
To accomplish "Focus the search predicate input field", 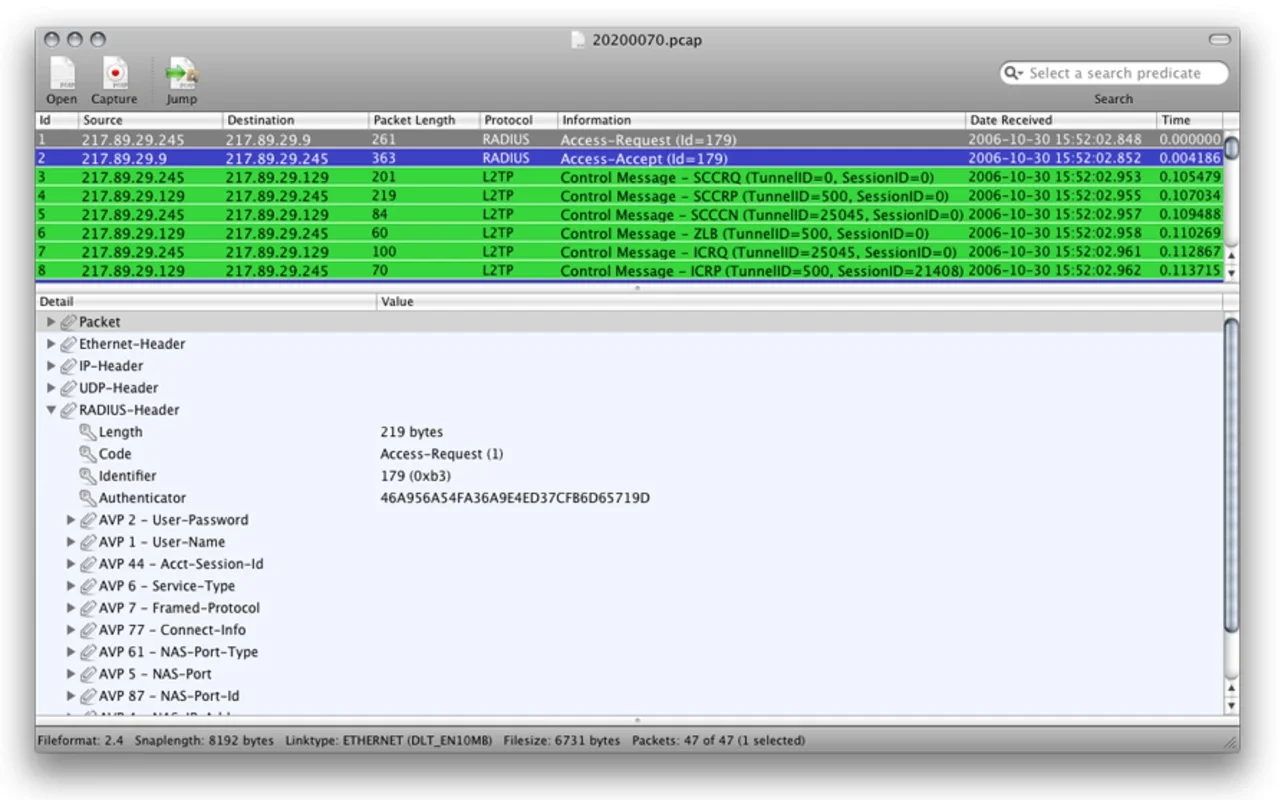I will [x=1115, y=73].
